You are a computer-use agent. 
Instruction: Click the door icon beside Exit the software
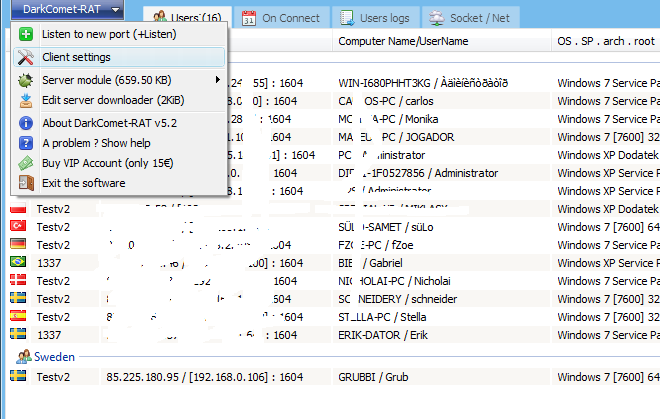(x=26, y=183)
